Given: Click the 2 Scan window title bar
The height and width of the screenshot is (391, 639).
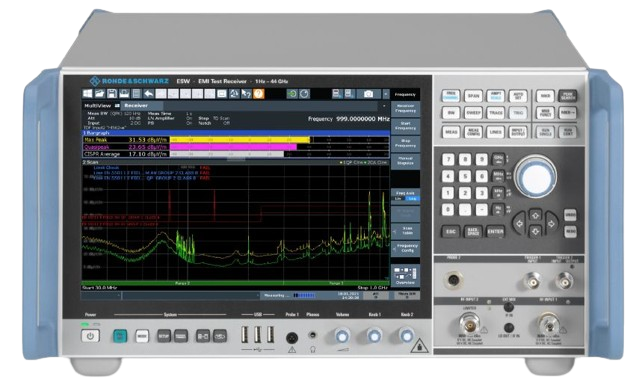Looking at the screenshot, I should (236, 162).
